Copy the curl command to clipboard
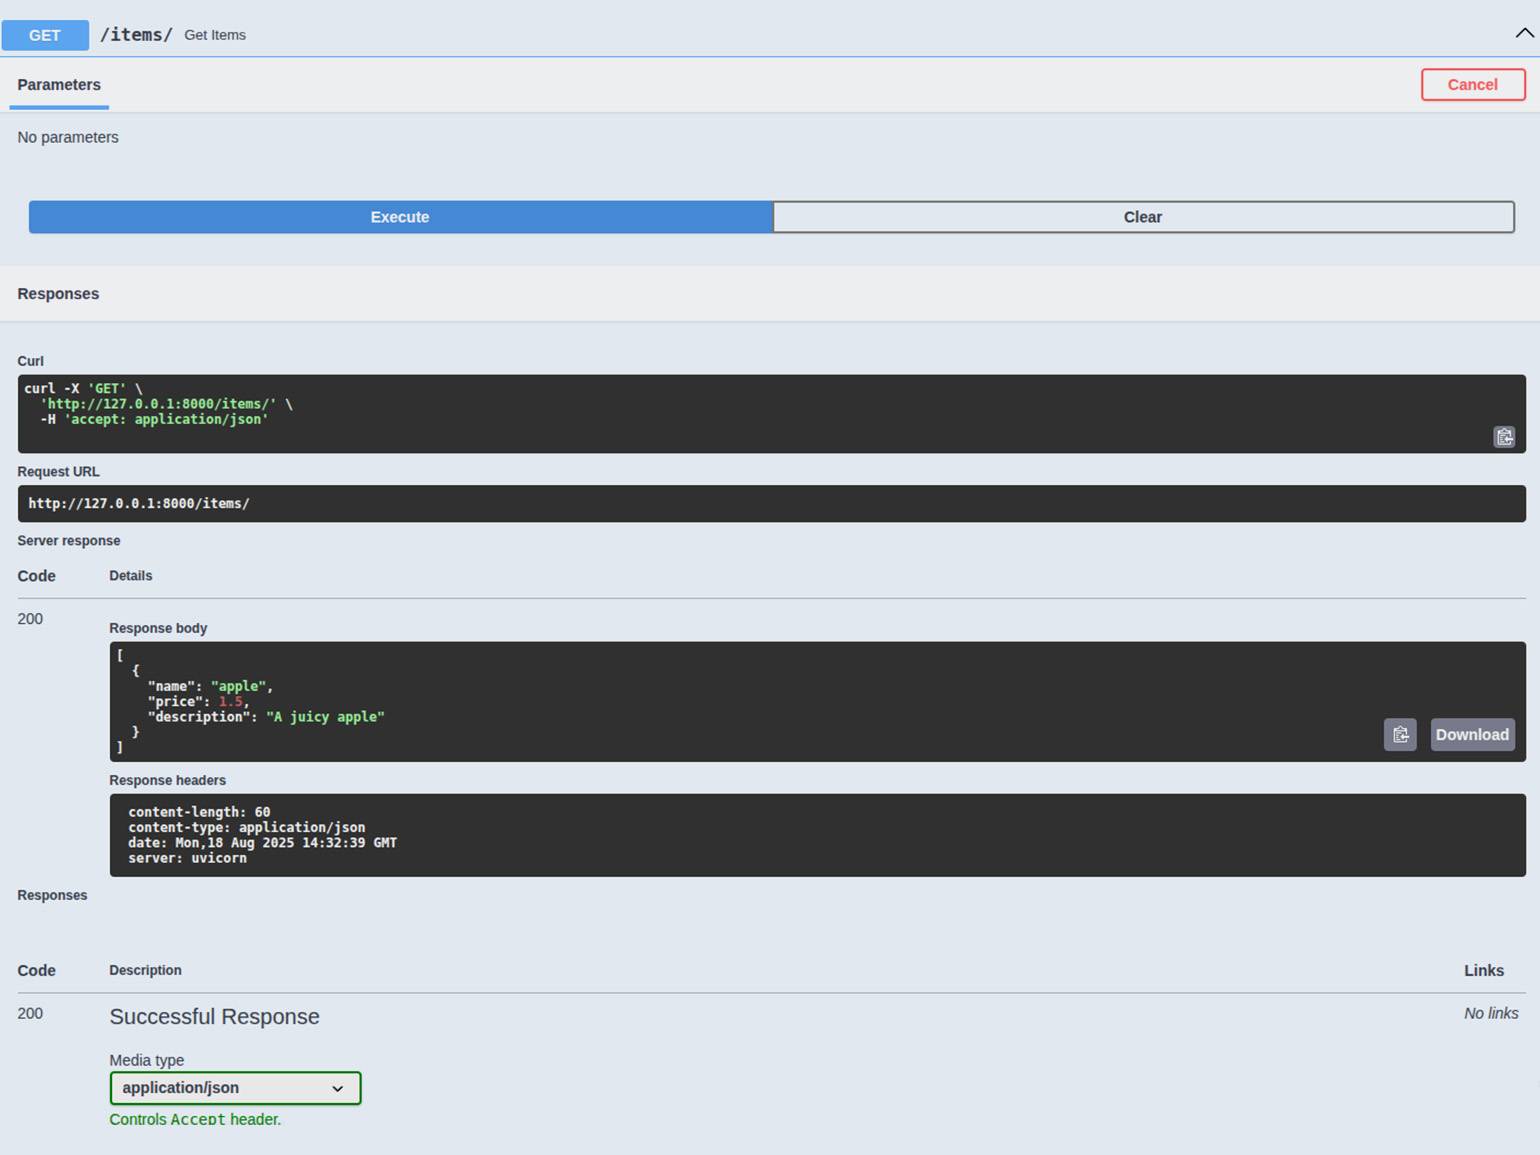The image size is (1540, 1155). point(1503,437)
